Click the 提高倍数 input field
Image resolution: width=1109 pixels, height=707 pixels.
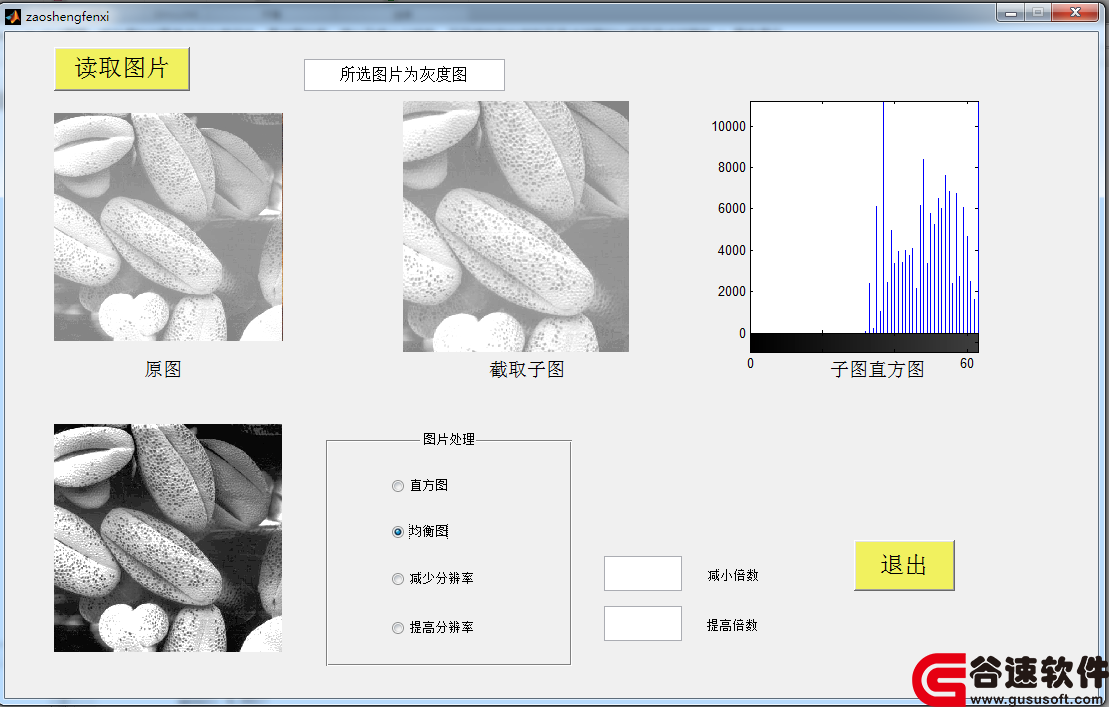click(643, 624)
